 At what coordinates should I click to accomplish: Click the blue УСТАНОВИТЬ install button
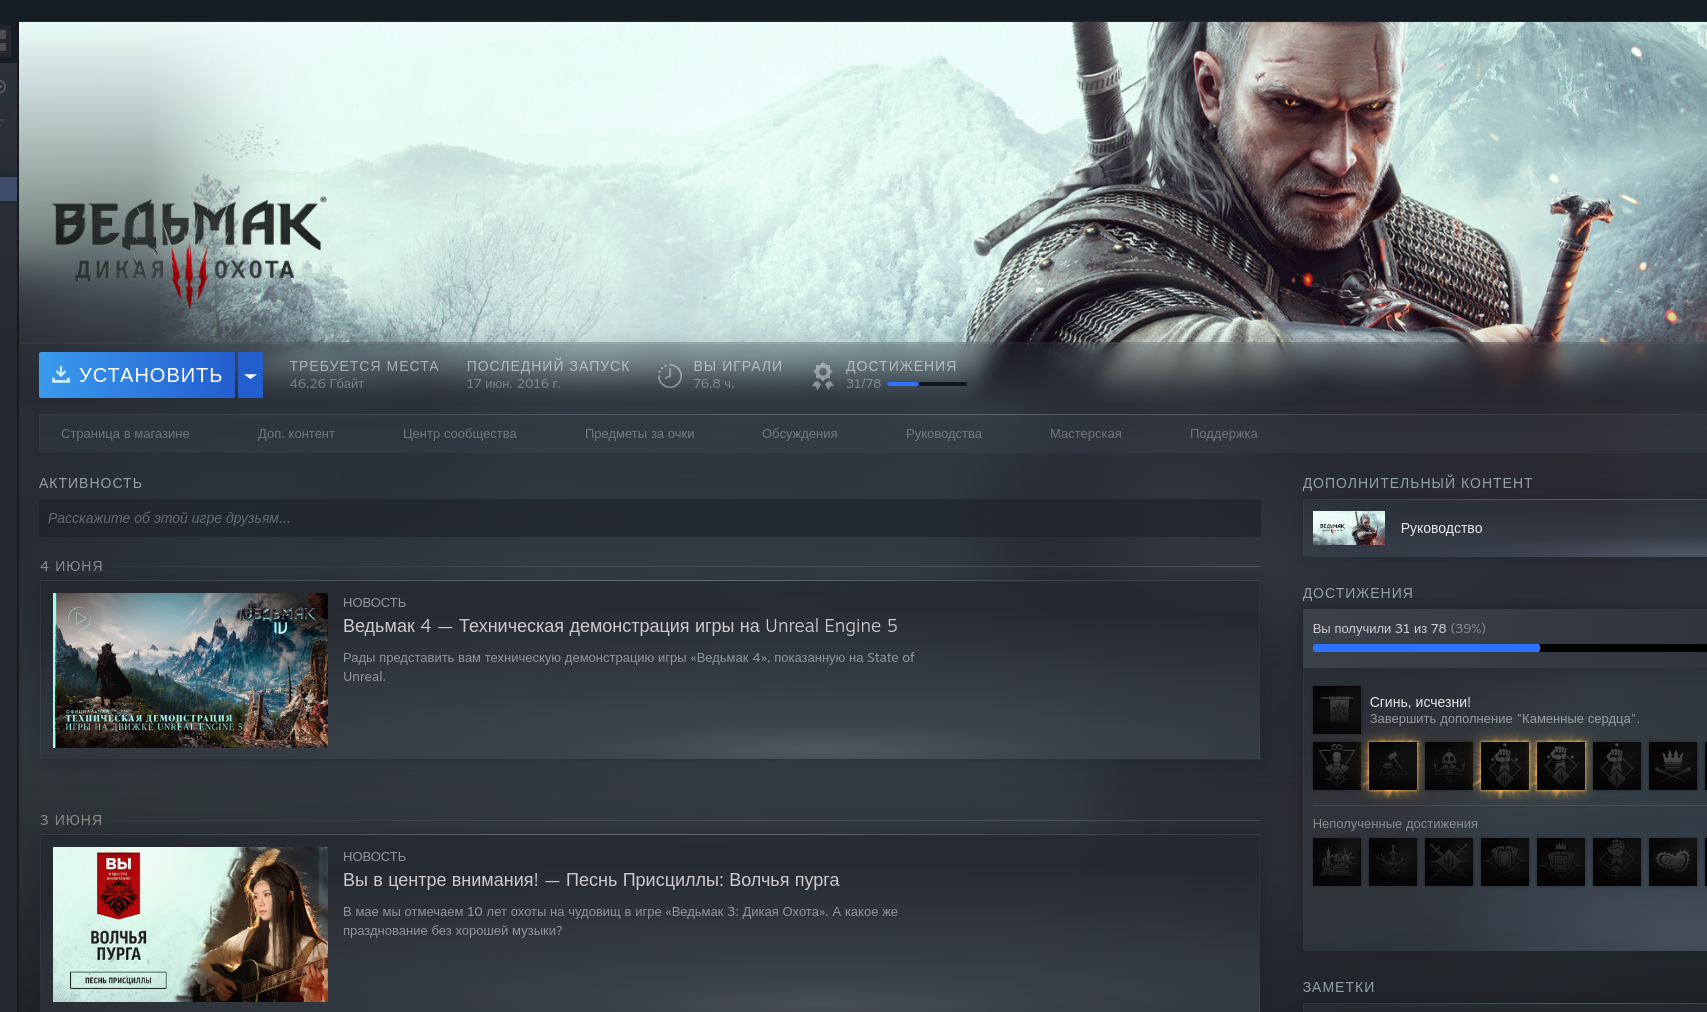[x=137, y=375]
